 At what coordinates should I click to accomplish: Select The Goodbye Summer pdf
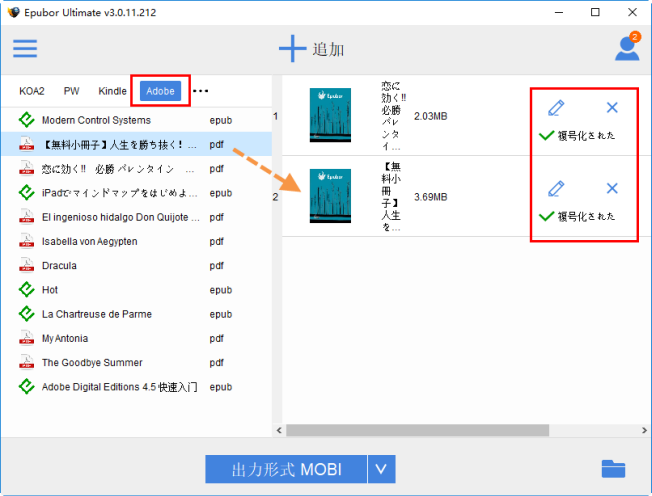pos(136,362)
